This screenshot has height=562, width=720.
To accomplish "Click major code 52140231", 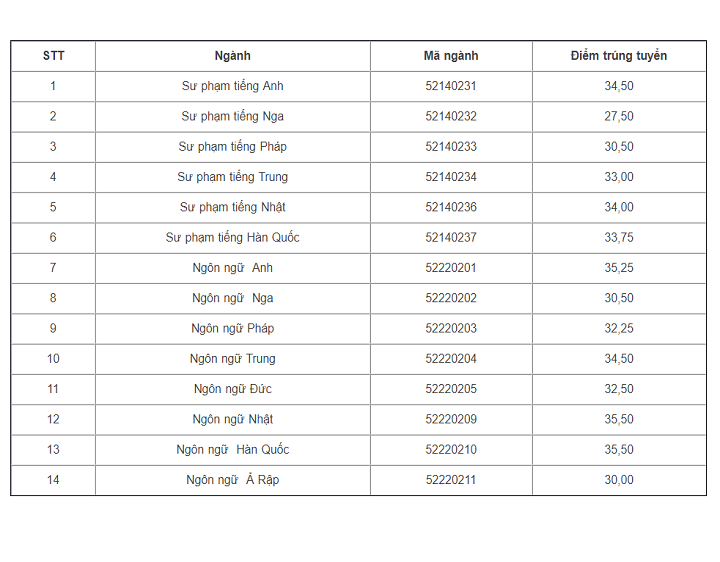I will (x=451, y=86).
